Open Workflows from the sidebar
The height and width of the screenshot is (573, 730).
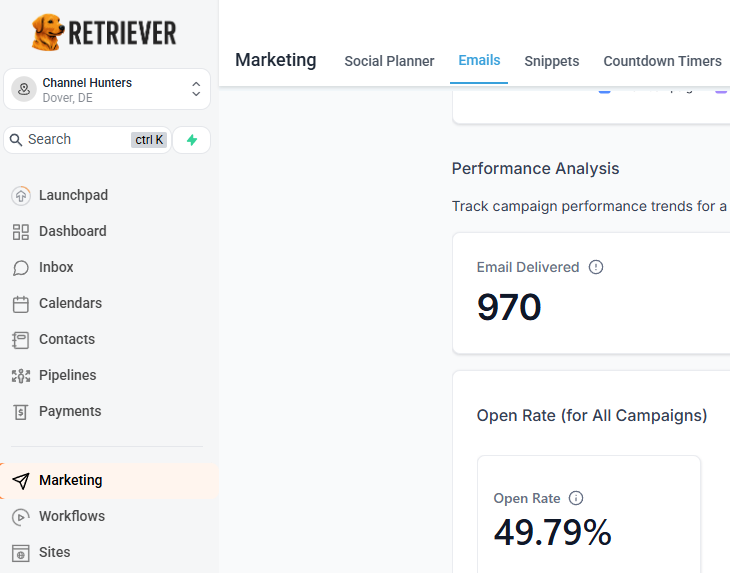click(71, 516)
